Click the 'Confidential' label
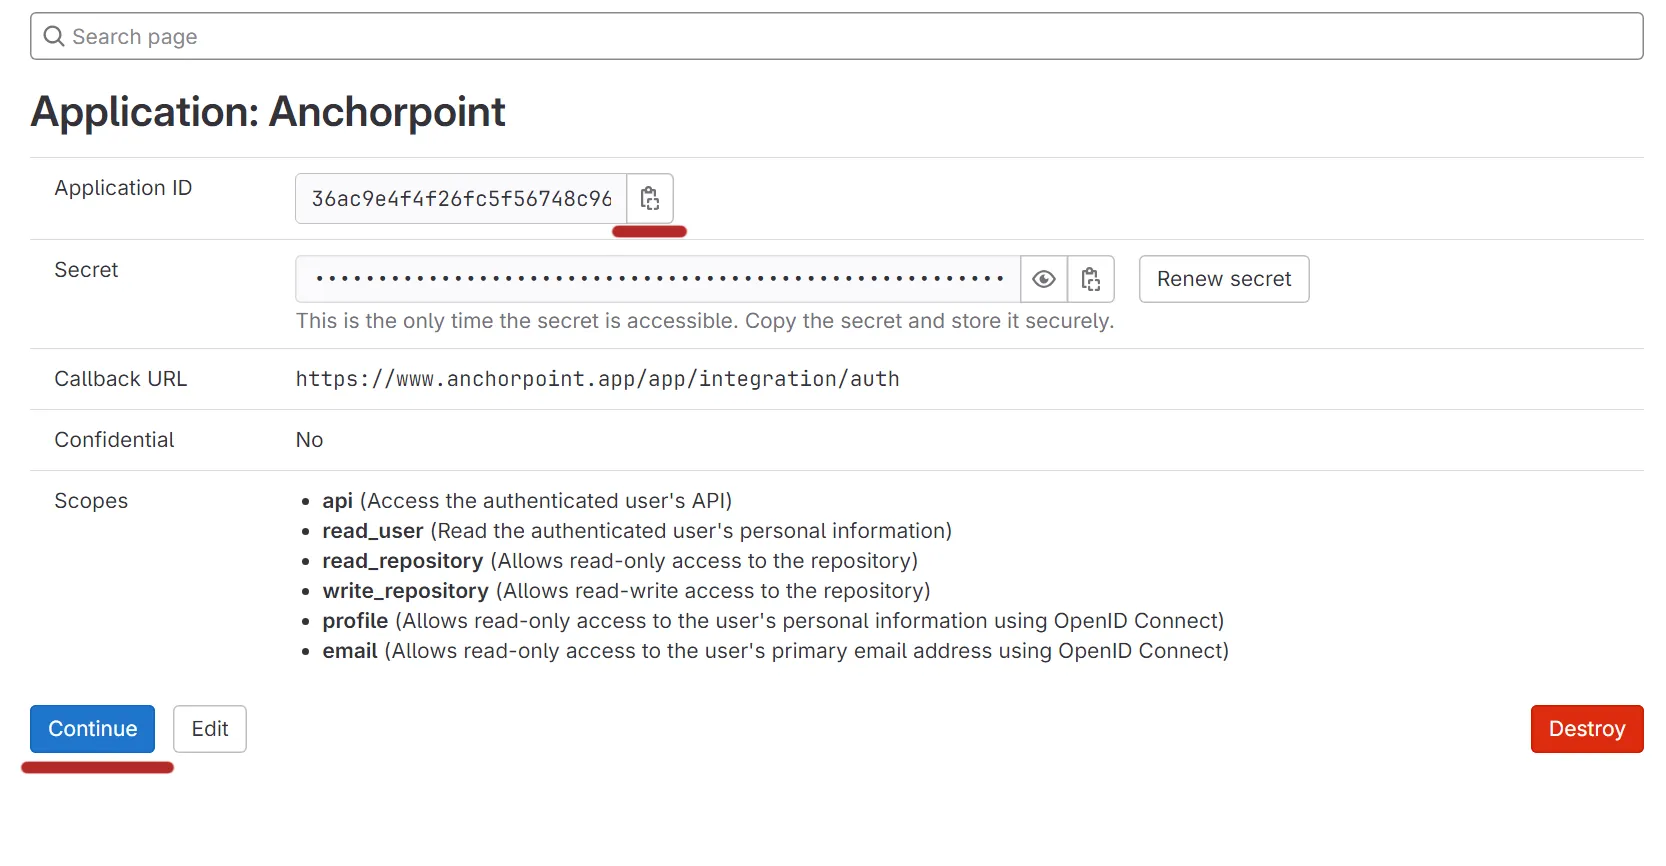Viewport: 1666px width, 866px height. [x=114, y=440]
